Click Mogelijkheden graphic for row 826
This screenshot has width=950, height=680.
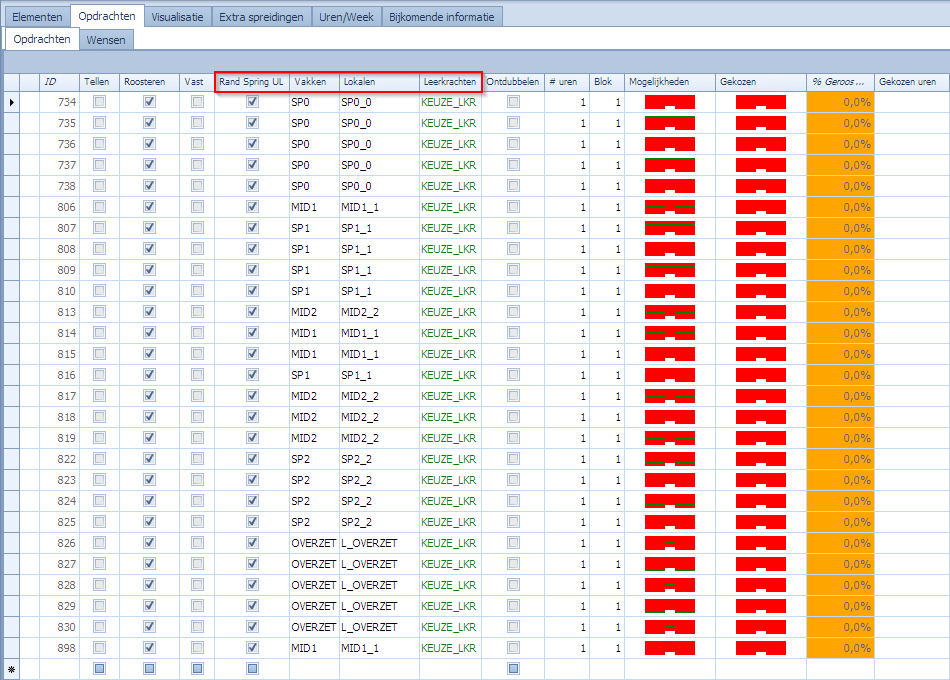(x=669, y=542)
